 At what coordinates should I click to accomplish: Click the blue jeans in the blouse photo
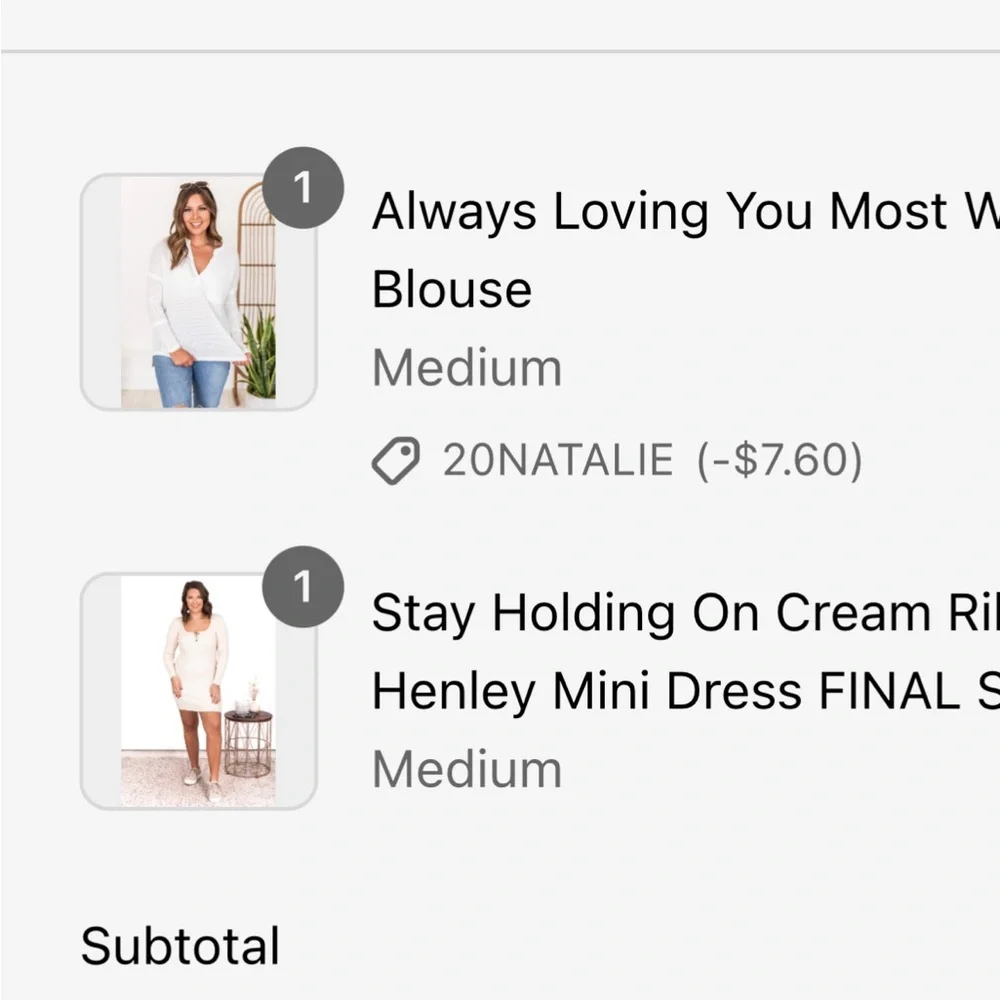coord(190,381)
